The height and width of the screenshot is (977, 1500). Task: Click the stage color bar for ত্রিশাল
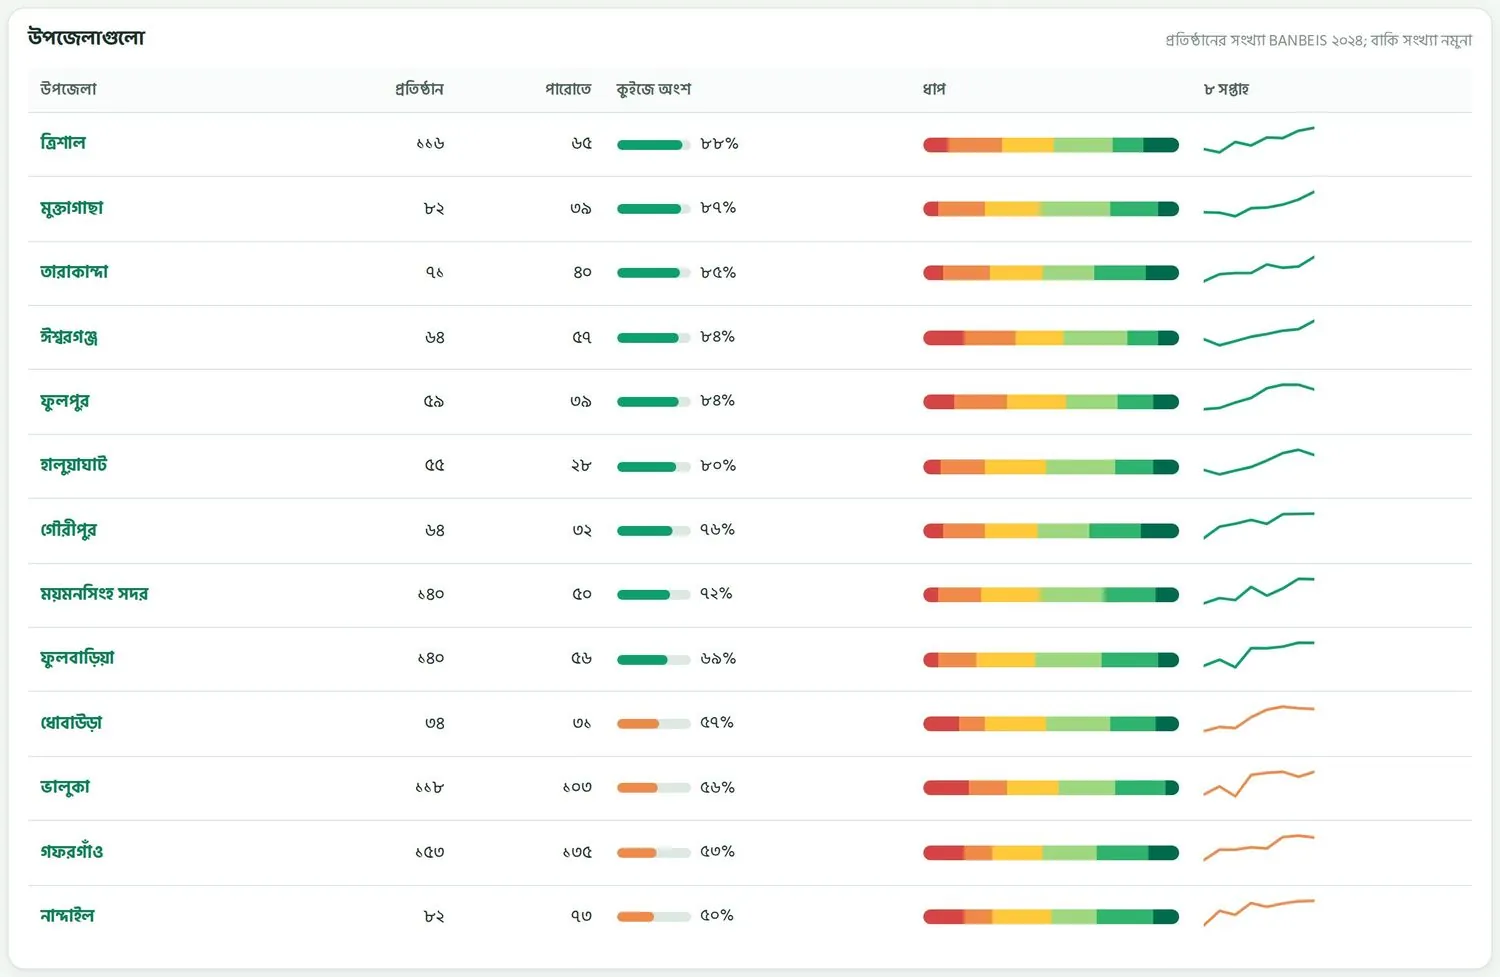1051,145
